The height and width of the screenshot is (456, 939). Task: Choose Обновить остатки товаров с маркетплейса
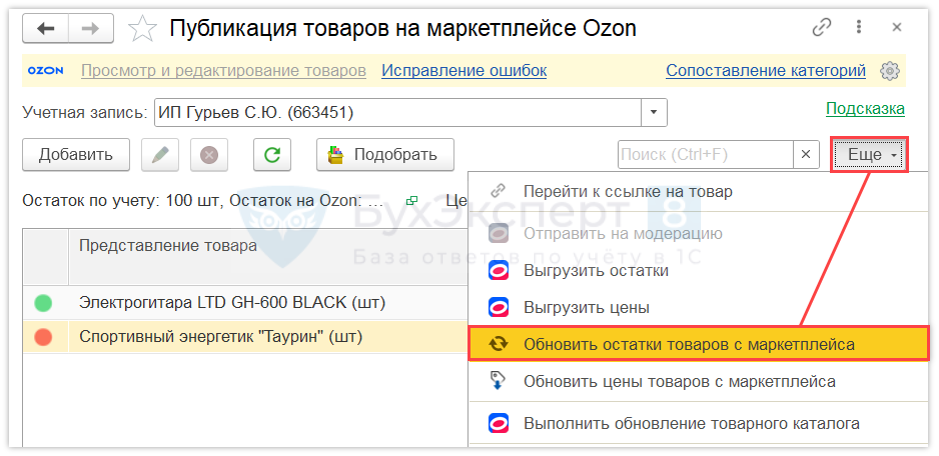pos(698,344)
